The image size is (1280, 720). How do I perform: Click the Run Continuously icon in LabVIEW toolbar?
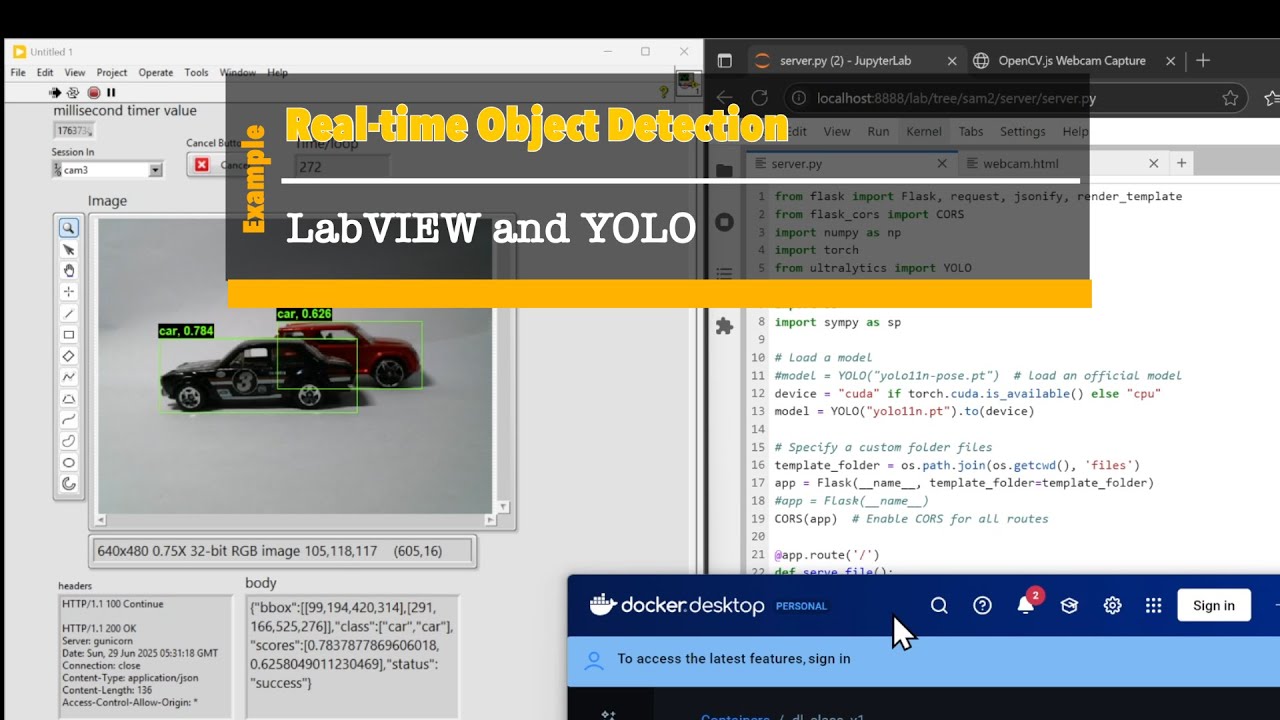coord(73,92)
